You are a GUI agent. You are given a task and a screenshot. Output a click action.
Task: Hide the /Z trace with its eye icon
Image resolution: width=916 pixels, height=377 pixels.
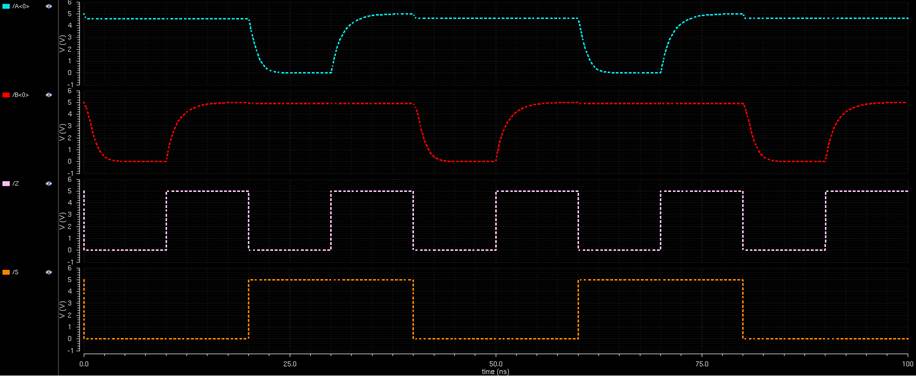click(49, 184)
